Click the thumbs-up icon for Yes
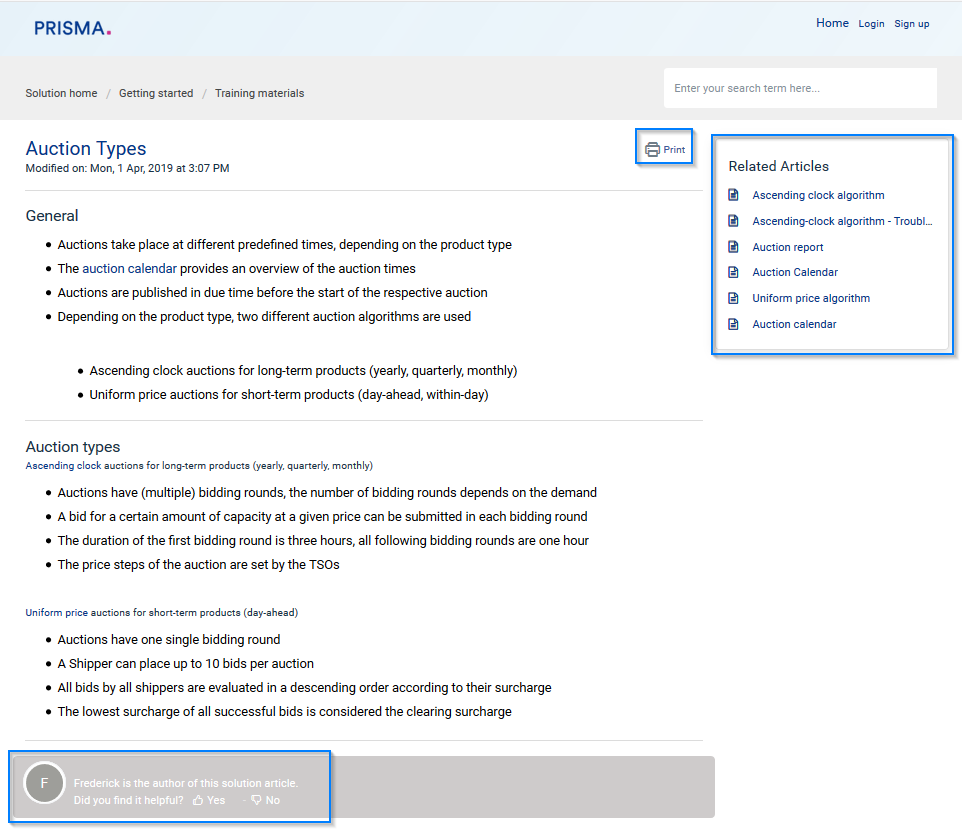Viewport: 962px width, 834px height. tap(198, 800)
